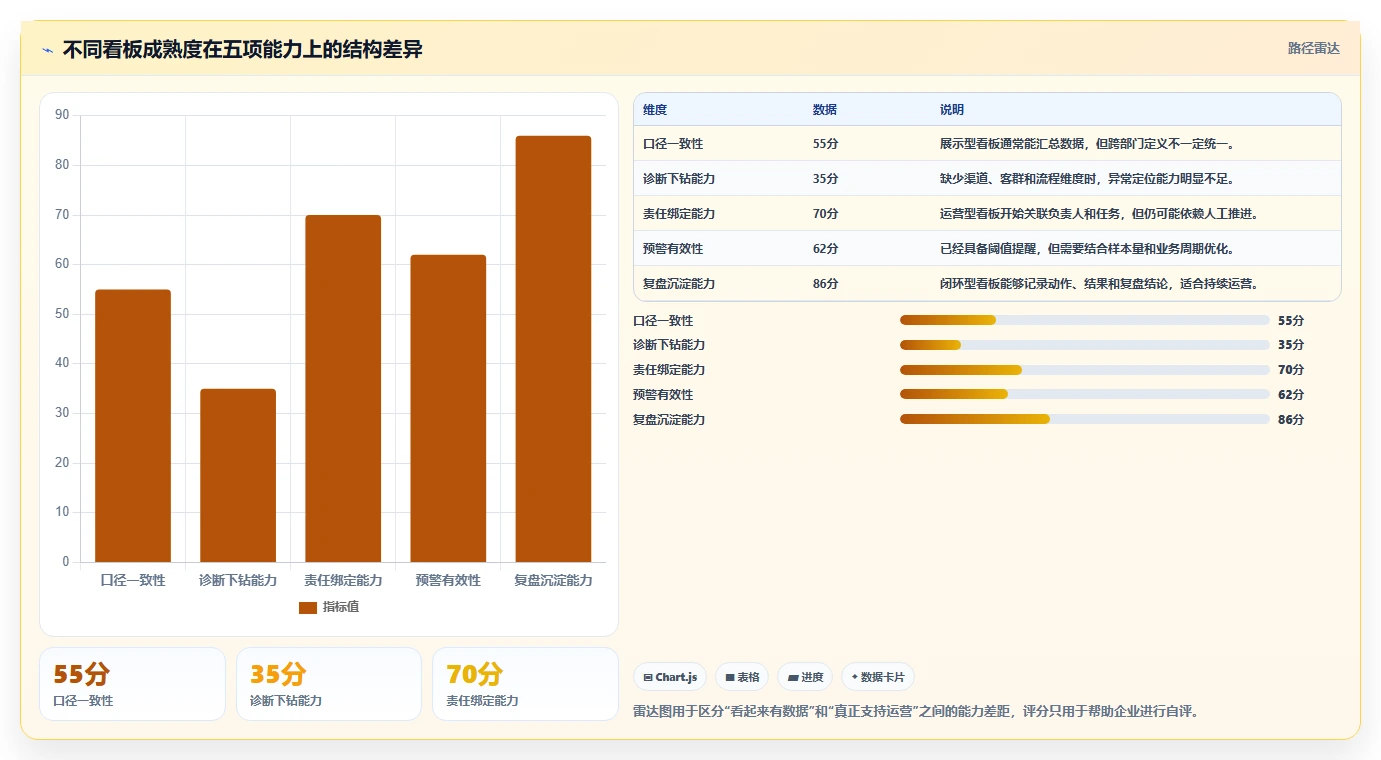Click the 诊断下钻能力 bar in chart
Image resolution: width=1381 pixels, height=760 pixels.
[238, 475]
